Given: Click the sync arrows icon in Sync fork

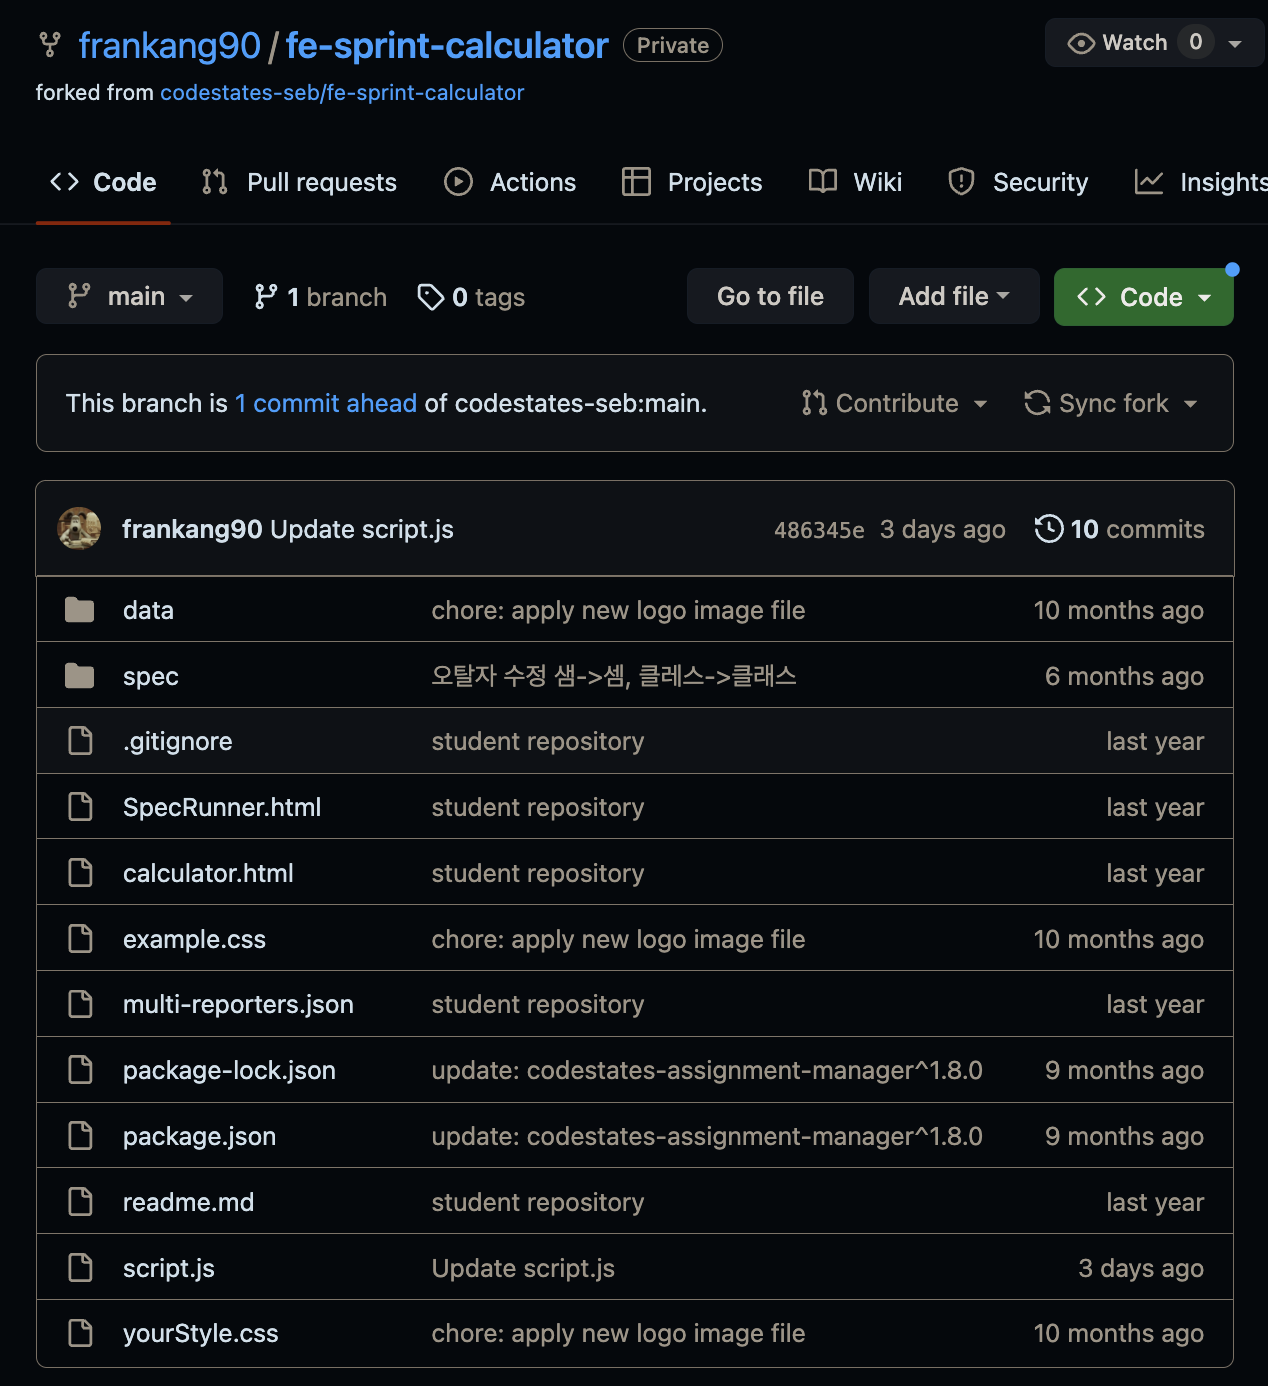Looking at the screenshot, I should pos(1037,403).
